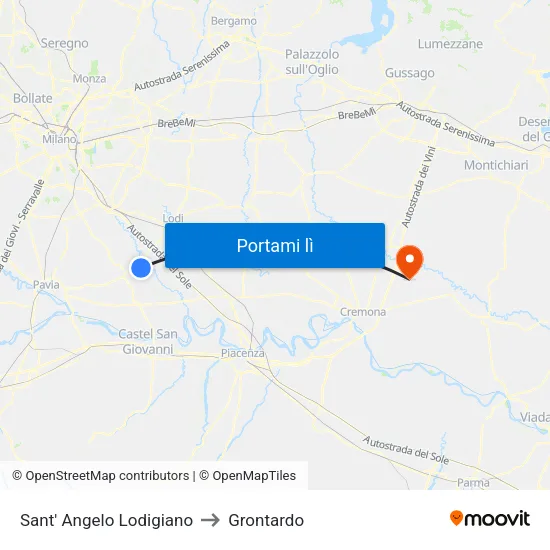
Task: Select the blue origin location dot
Action: pyautogui.click(x=141, y=268)
